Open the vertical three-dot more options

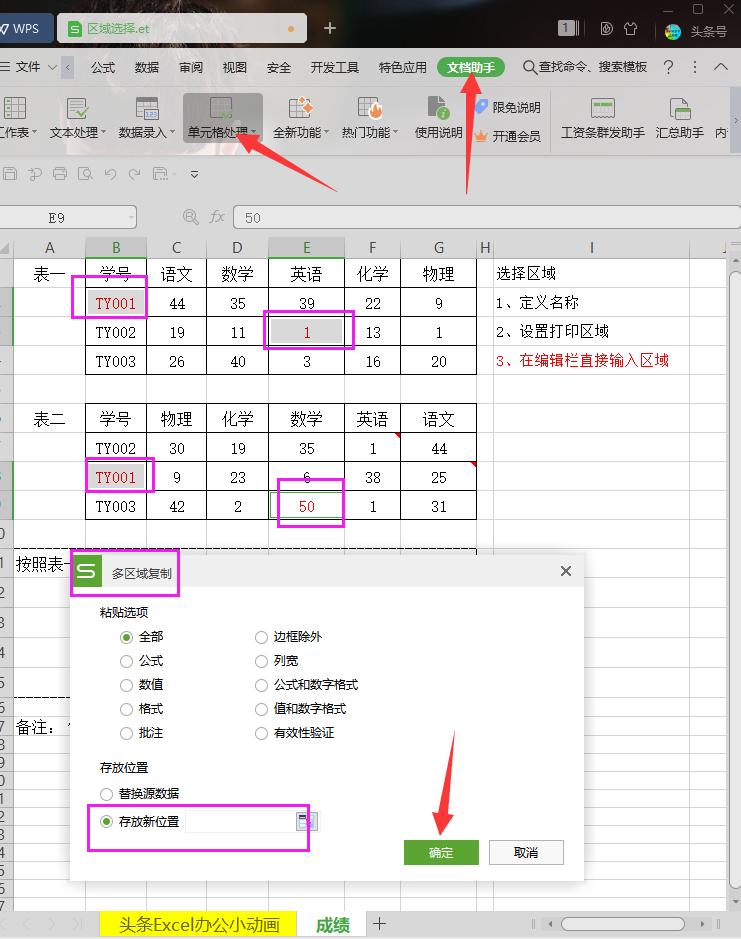(695, 67)
